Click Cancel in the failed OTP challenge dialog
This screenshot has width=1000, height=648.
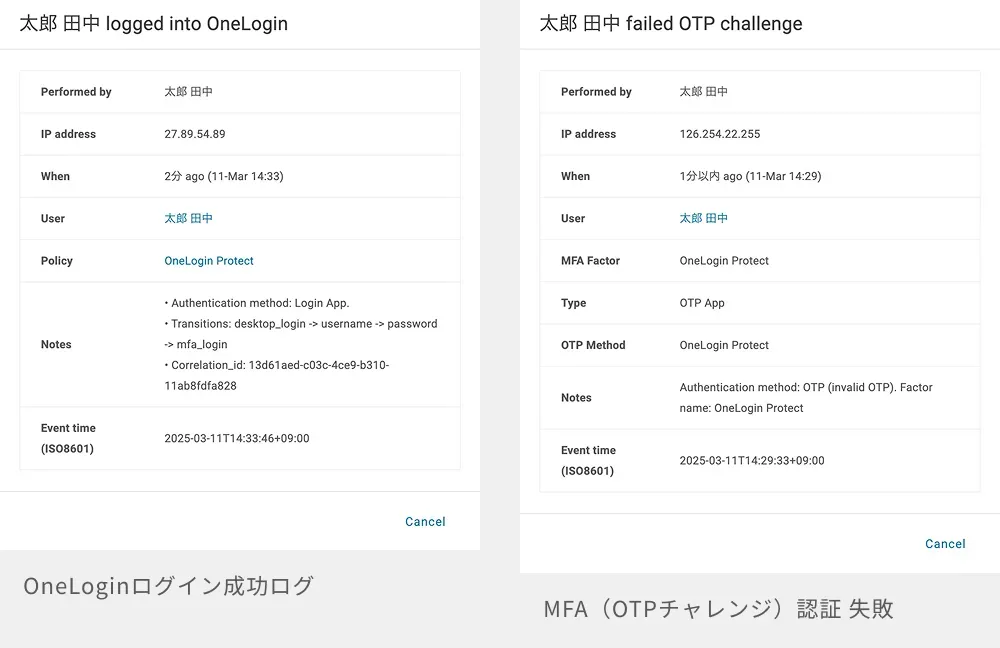[x=945, y=544]
